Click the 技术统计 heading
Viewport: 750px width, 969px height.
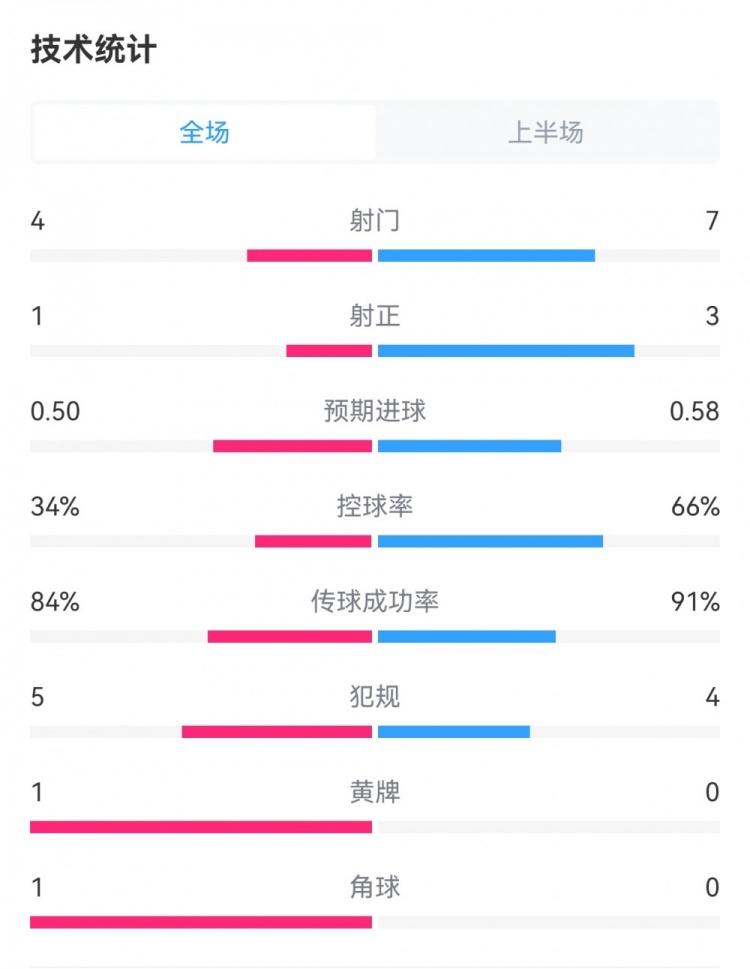click(x=94, y=50)
